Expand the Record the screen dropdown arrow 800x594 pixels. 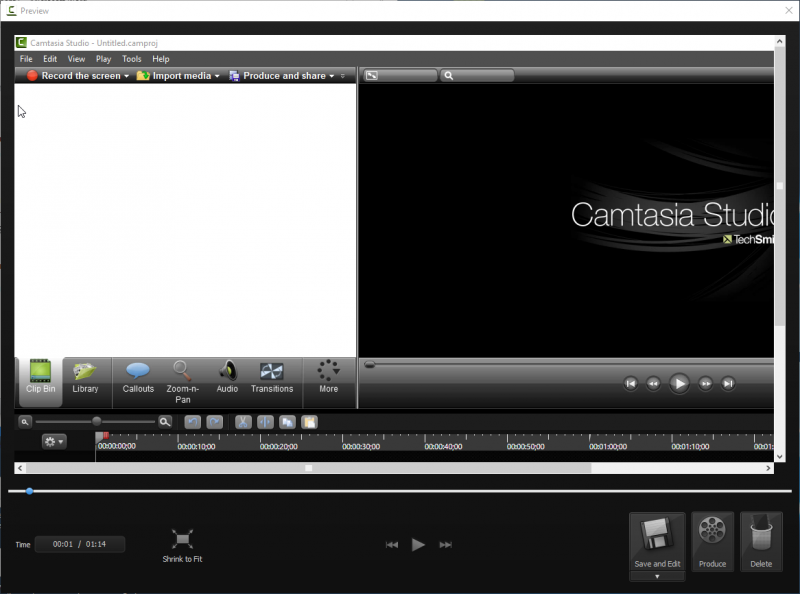[x=127, y=76]
